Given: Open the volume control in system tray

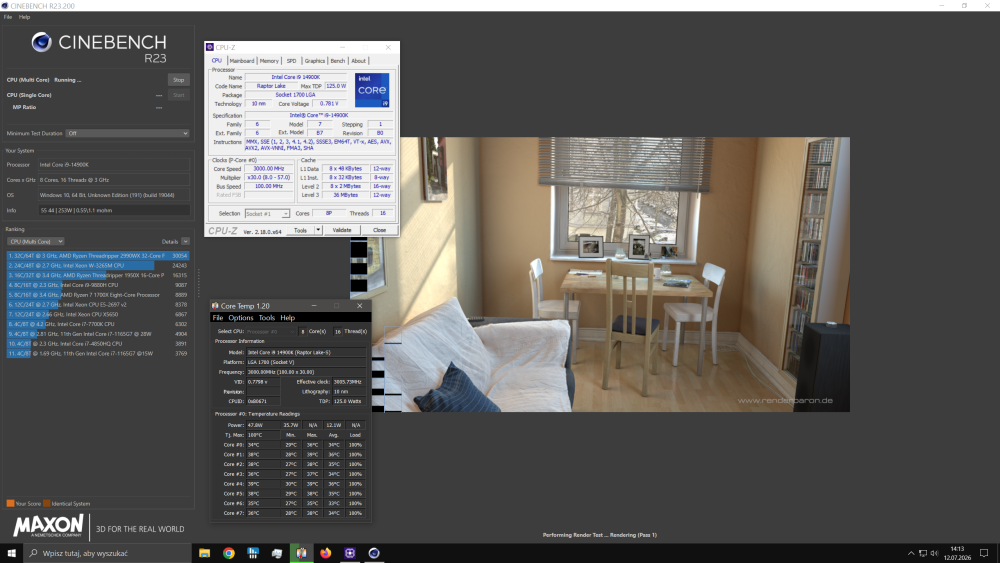Looking at the screenshot, I should click(934, 553).
